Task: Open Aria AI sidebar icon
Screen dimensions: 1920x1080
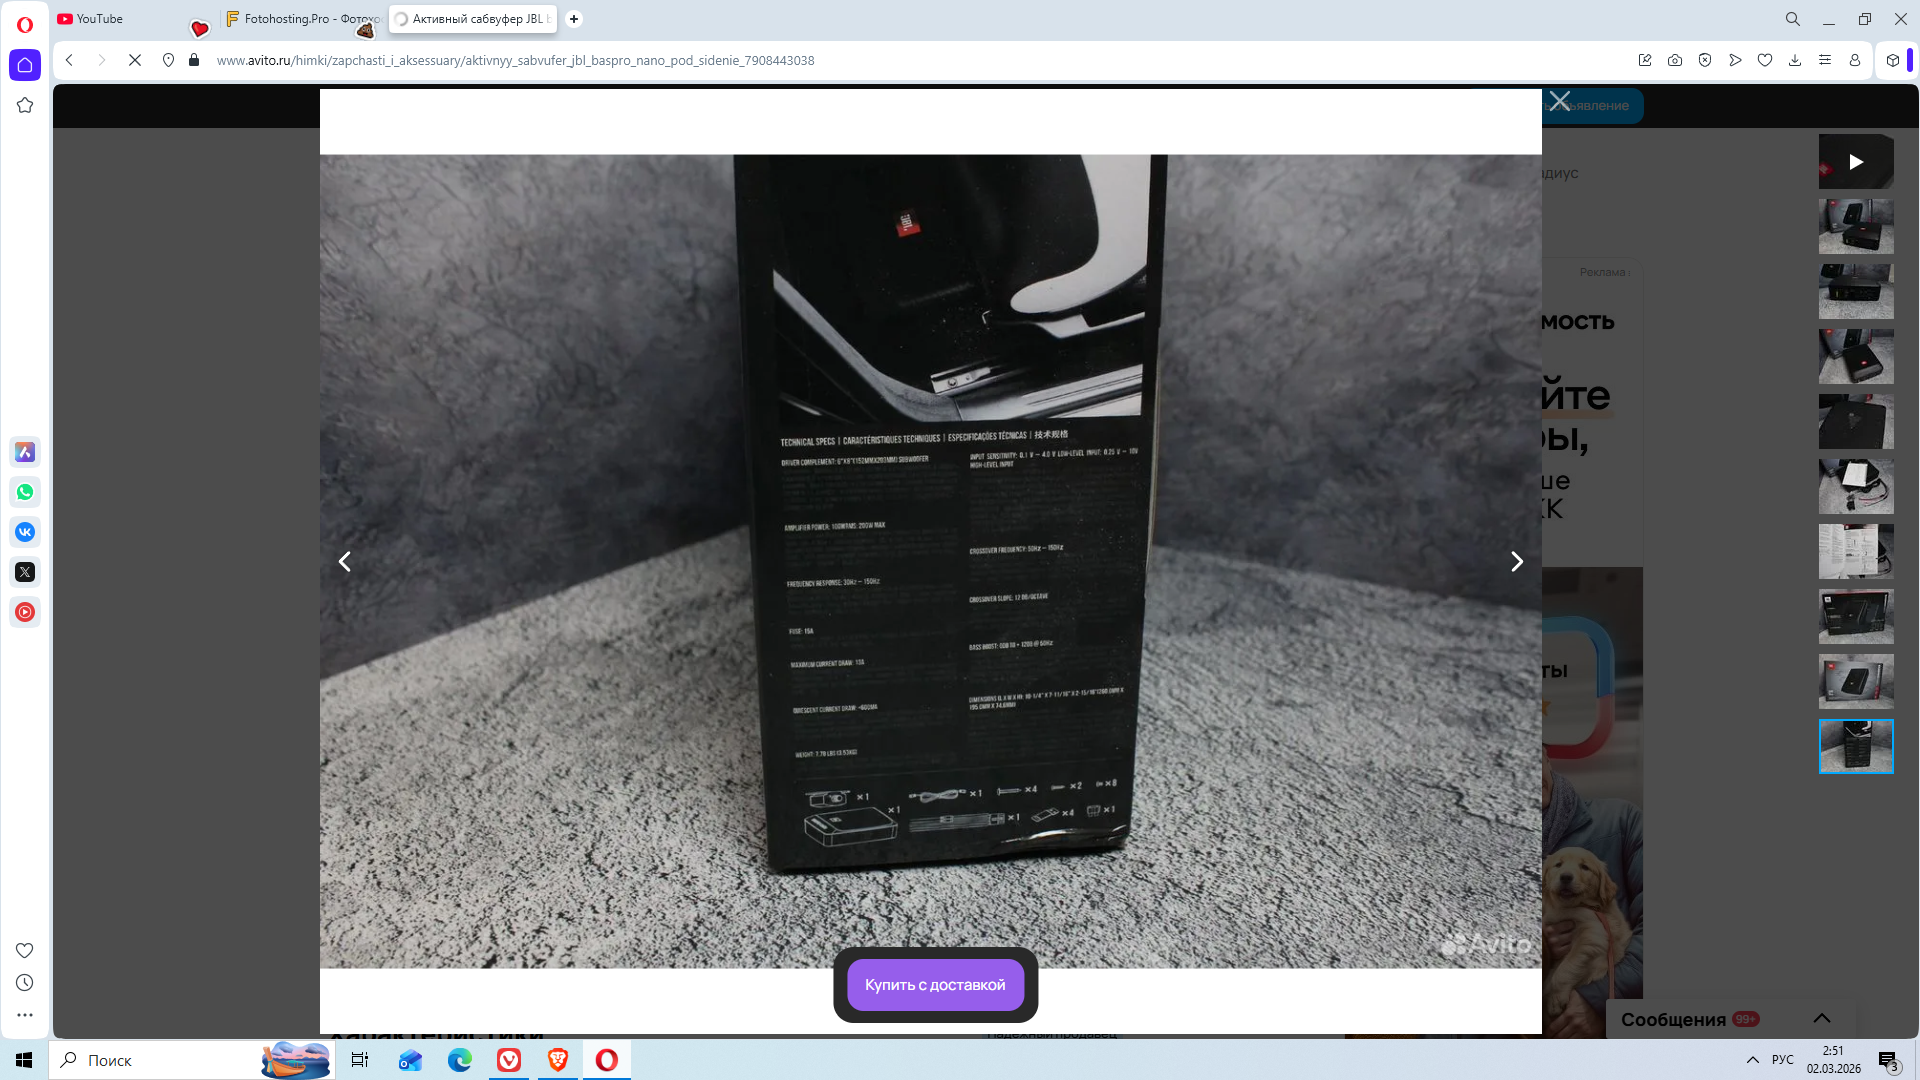Action: click(x=25, y=452)
